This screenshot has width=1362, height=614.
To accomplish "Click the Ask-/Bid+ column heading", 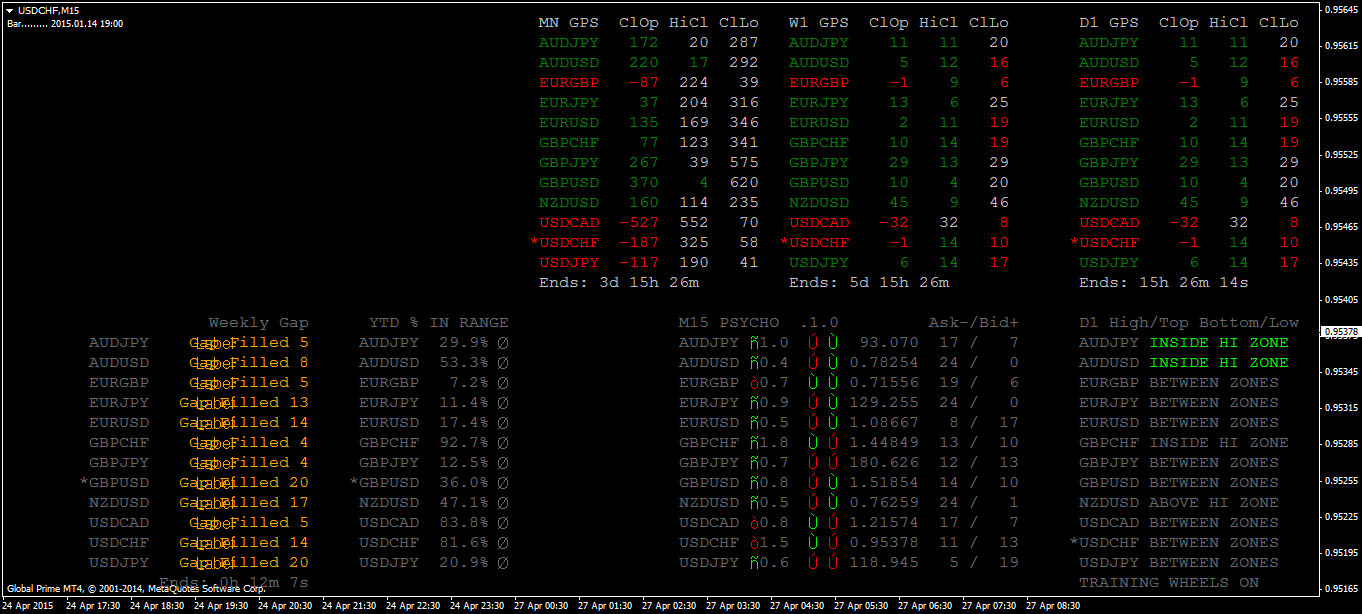I will point(974,322).
